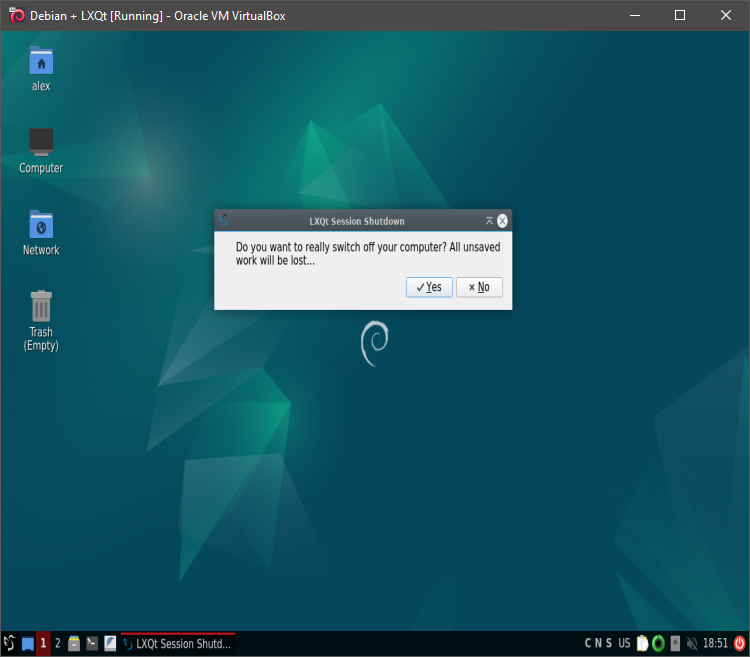Open the removable media eject icon
Screen dimensions: 750x657
675,644
